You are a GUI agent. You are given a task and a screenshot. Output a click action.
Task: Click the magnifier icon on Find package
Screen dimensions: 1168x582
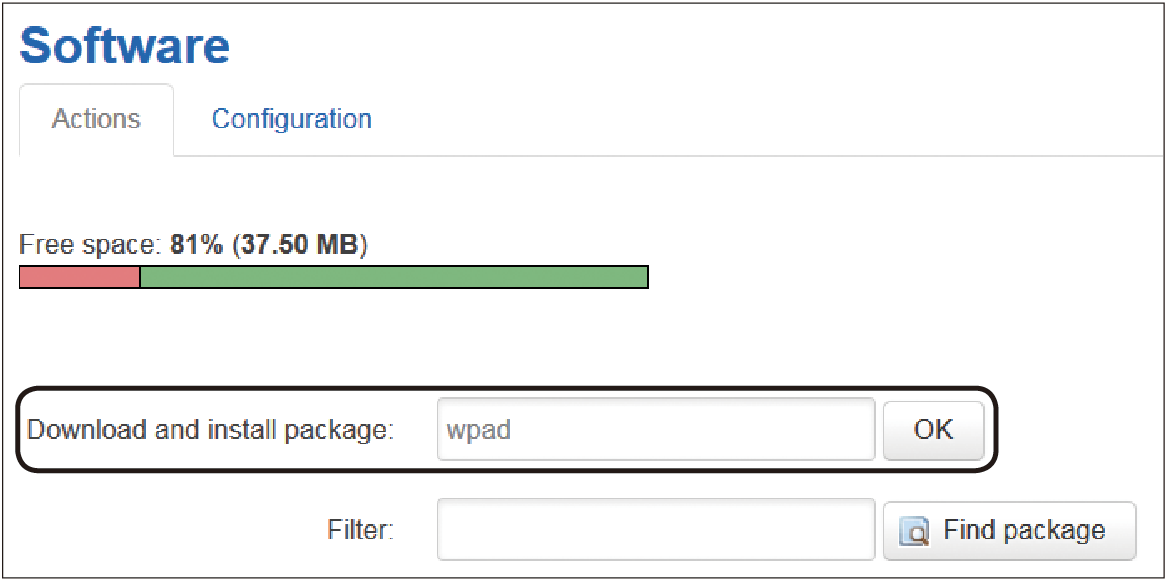(x=914, y=531)
